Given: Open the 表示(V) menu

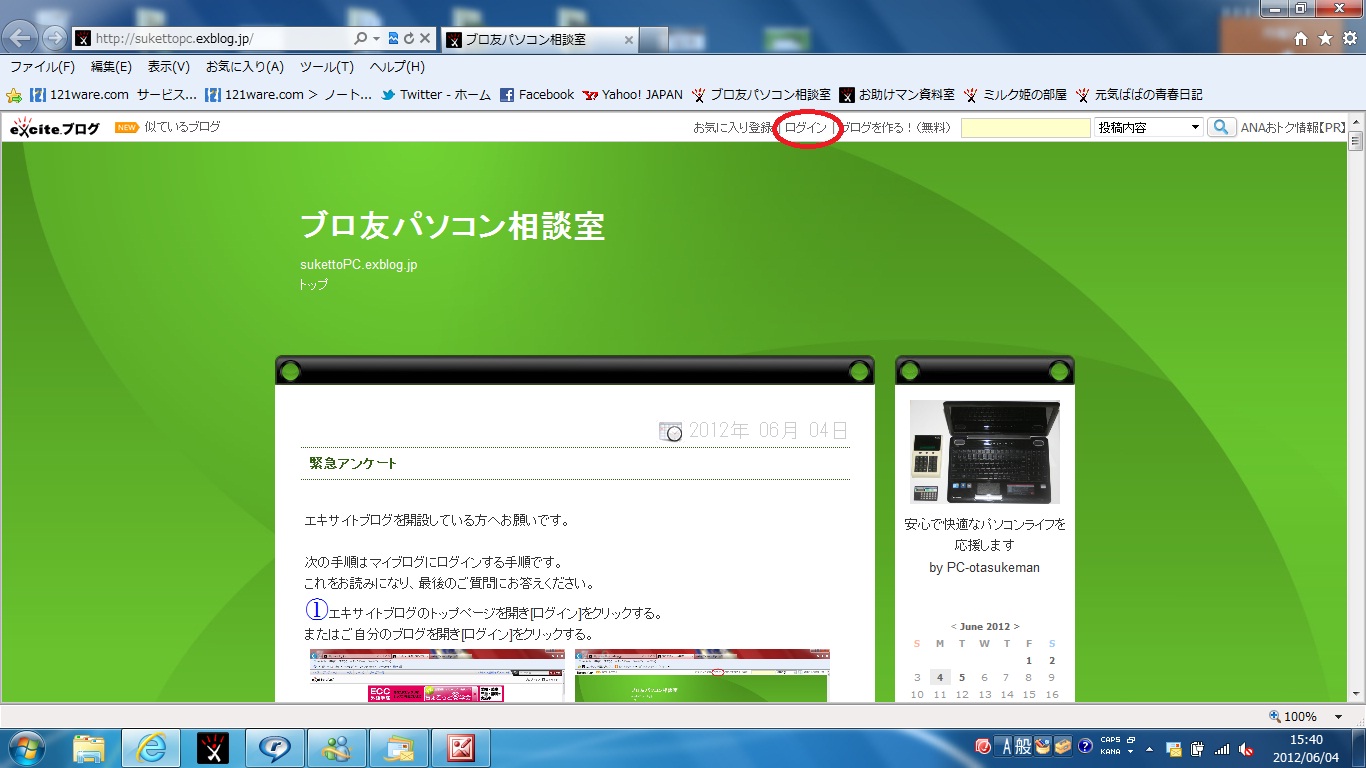Looking at the screenshot, I should click(x=169, y=67).
